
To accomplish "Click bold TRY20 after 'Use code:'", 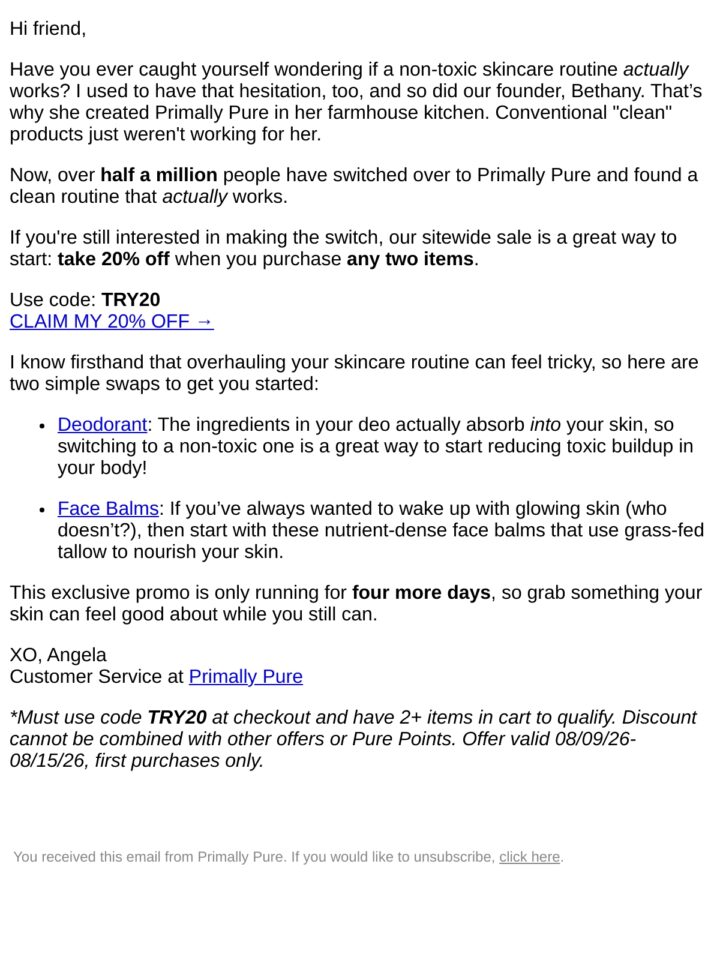I will tap(130, 299).
